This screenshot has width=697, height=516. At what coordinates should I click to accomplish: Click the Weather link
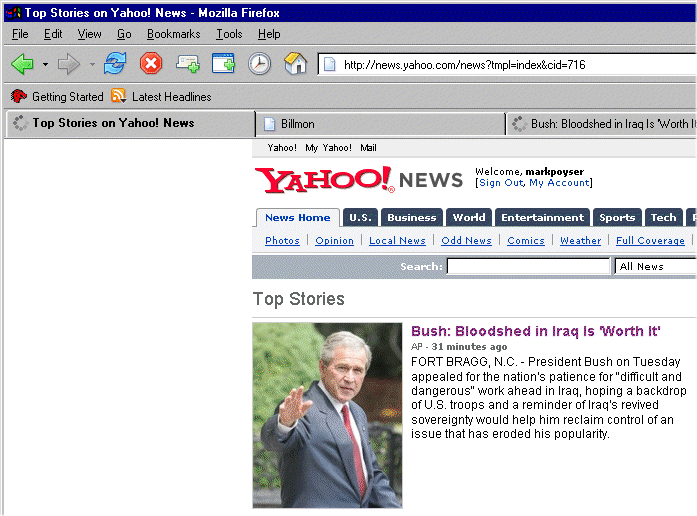tap(581, 241)
